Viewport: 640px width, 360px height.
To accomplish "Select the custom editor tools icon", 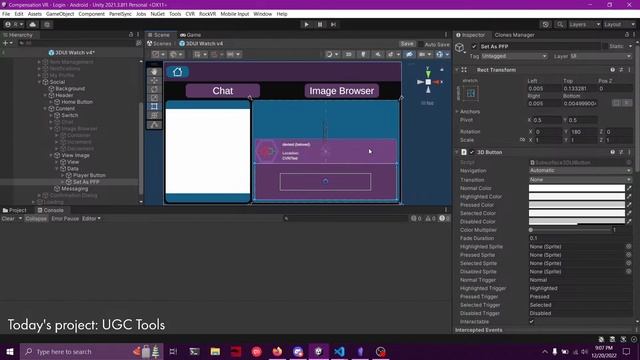I will click(x=154, y=125).
